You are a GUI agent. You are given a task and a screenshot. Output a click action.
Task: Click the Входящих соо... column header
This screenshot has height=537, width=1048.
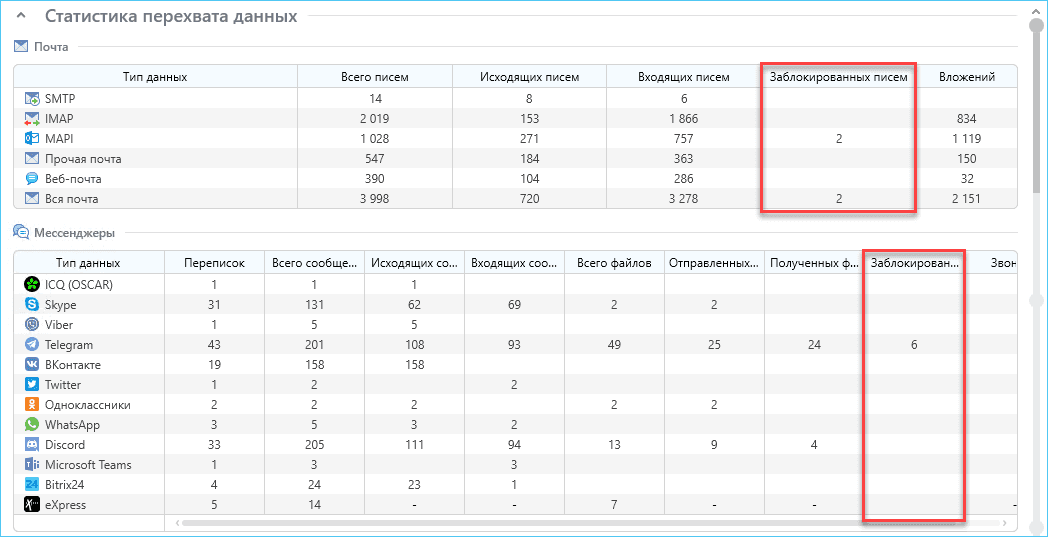pos(514,263)
